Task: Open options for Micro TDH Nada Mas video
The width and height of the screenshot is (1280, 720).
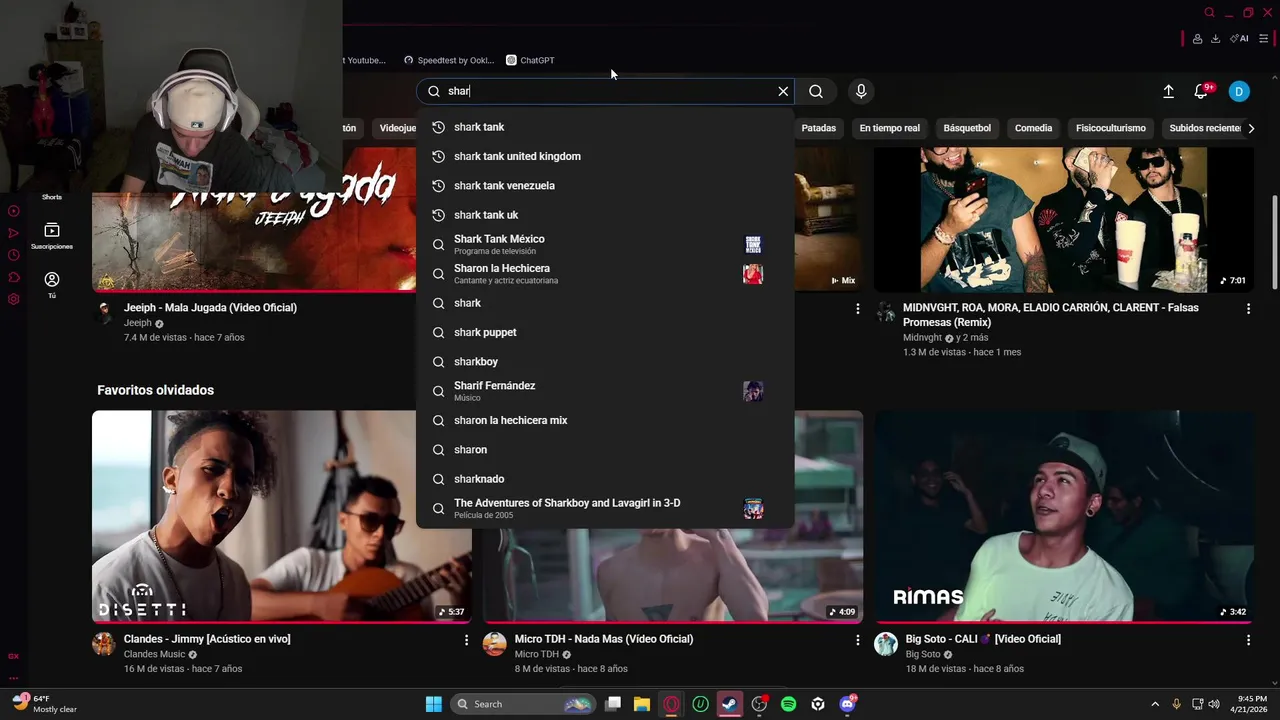Action: 857,640
